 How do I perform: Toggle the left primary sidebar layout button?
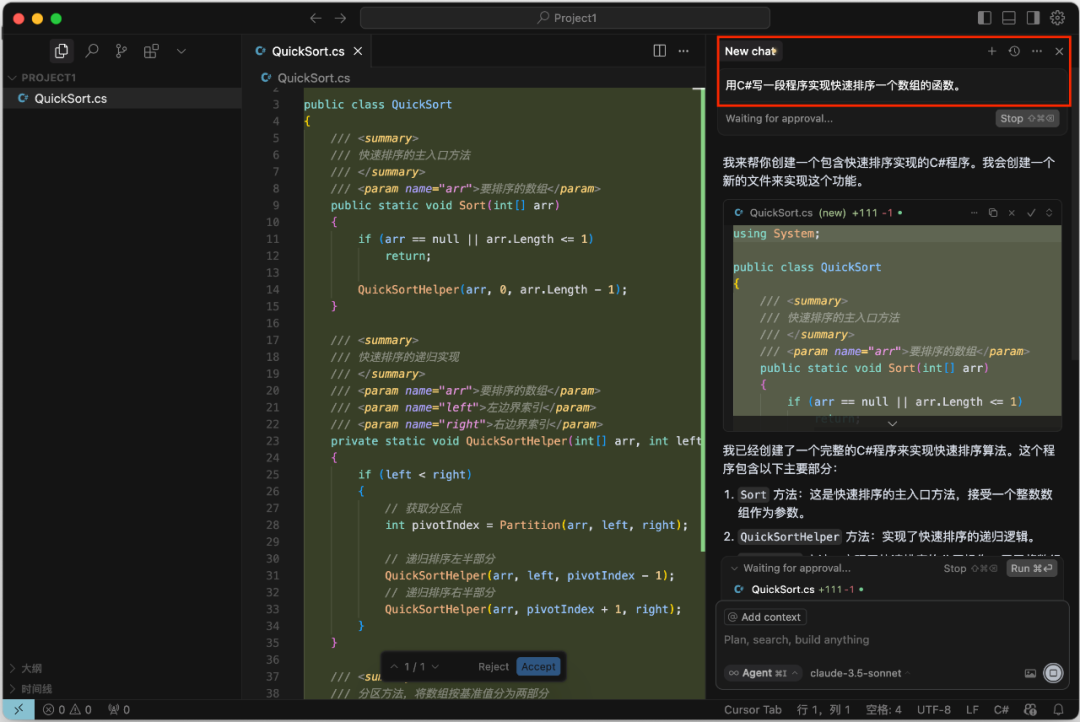985,18
